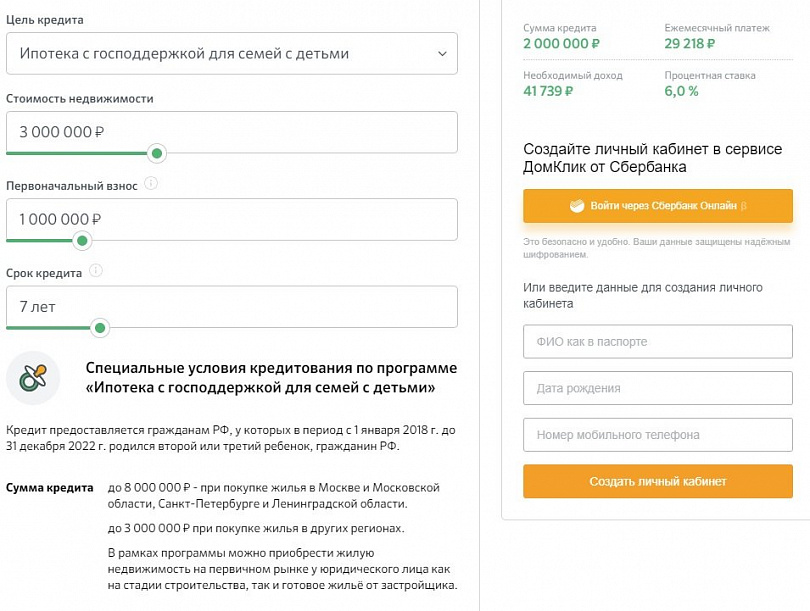Click the Номер мобильного телефона field
810x611 pixels.
coord(657,435)
